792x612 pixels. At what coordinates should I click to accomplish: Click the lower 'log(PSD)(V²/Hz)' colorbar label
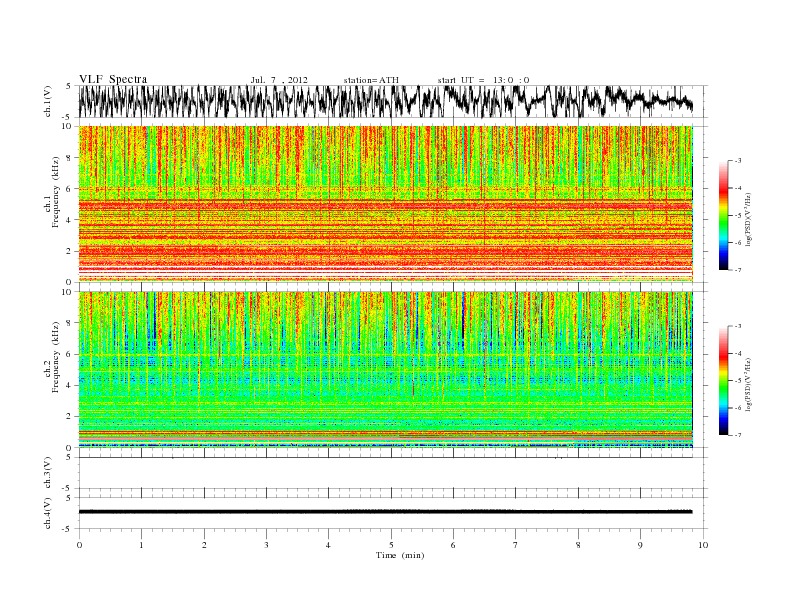pyautogui.click(x=749, y=384)
